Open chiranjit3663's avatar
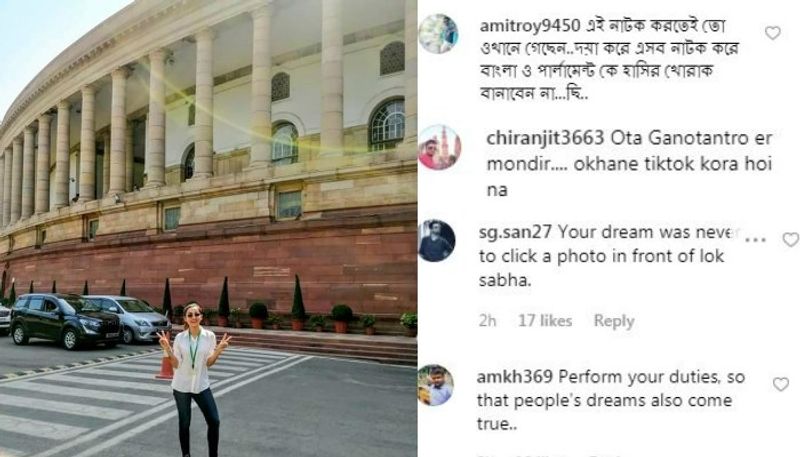Viewport: 800px width, 457px height. pos(440,147)
